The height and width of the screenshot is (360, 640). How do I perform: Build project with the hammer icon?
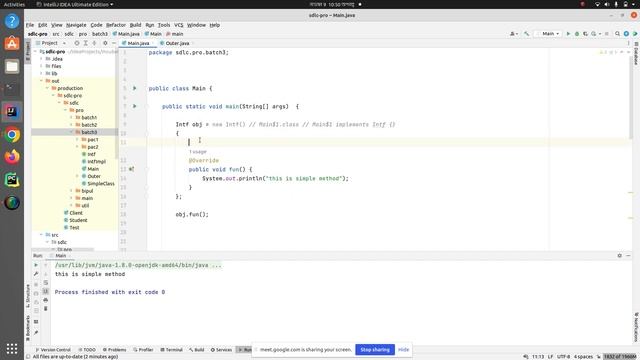[527, 34]
